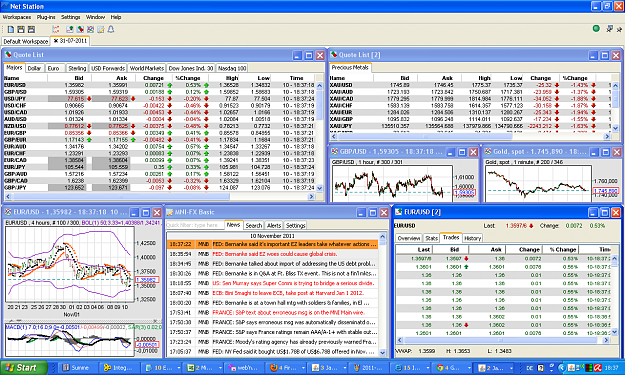Click the Quick filter input field
Viewport: 625px width, 375px height.
pos(195,225)
